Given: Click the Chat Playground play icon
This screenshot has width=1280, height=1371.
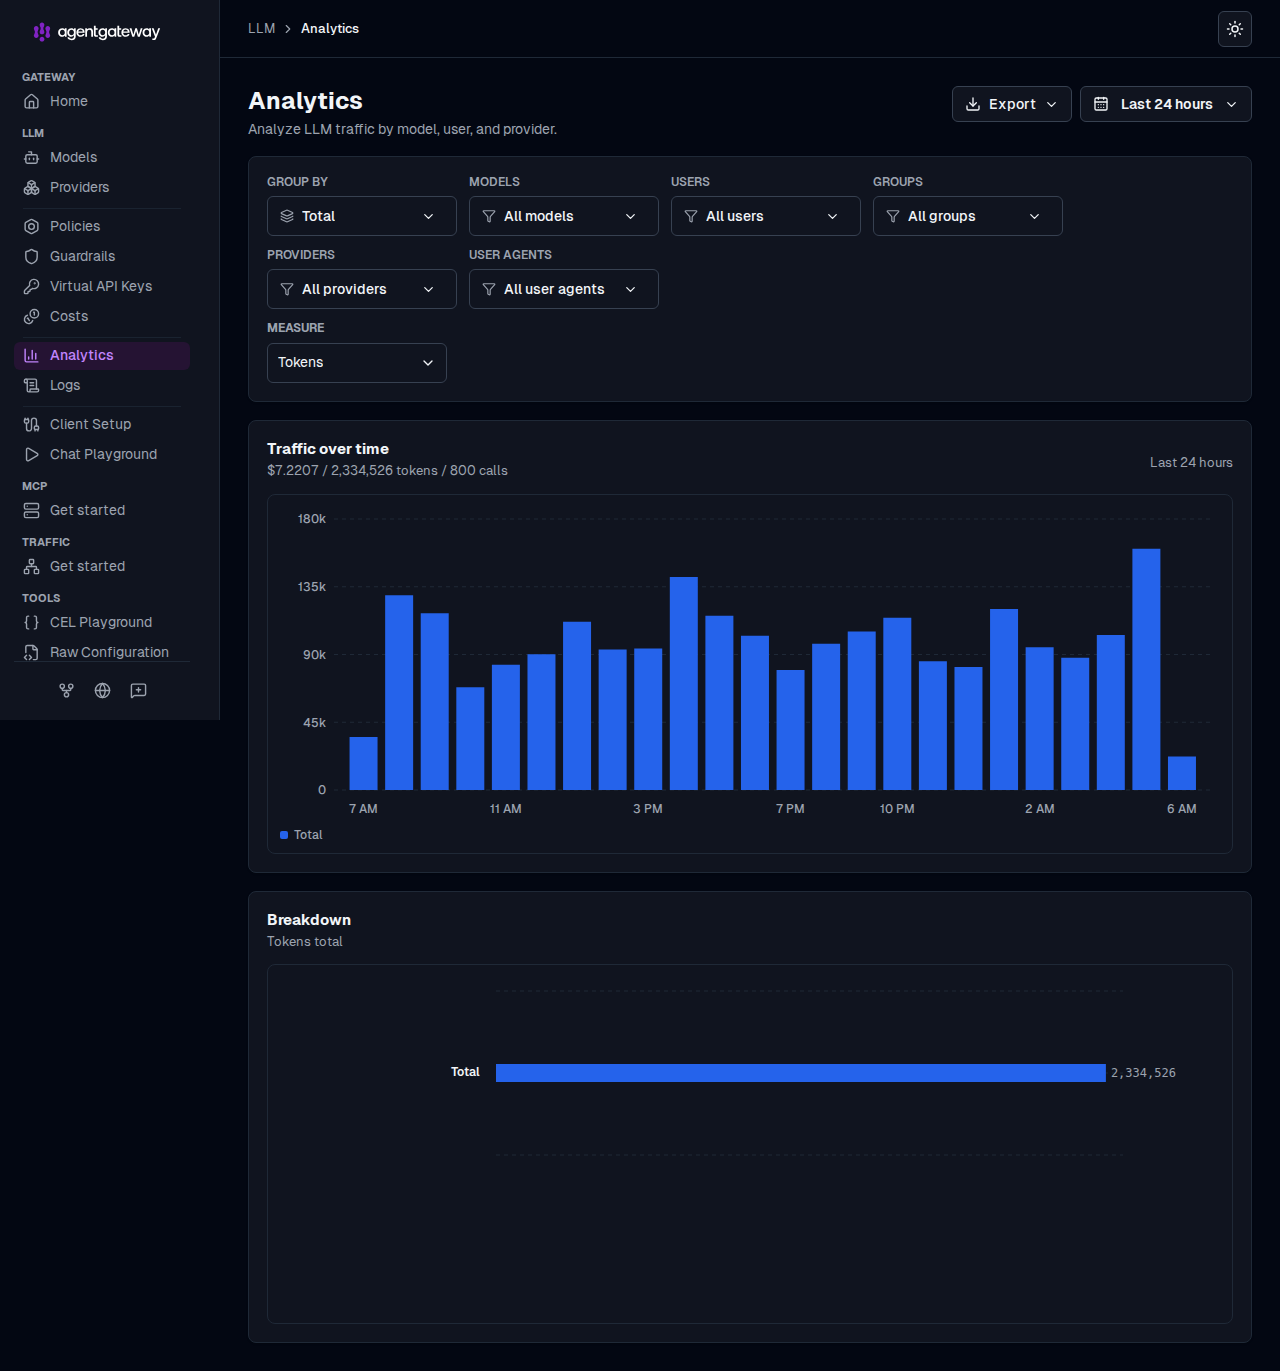Looking at the screenshot, I should (31, 454).
